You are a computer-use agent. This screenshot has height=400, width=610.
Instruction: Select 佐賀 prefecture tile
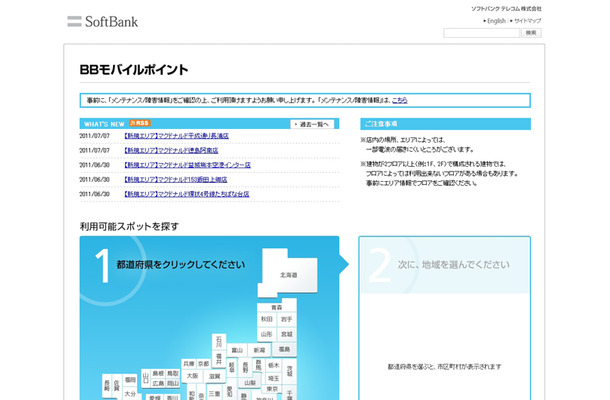117,385
